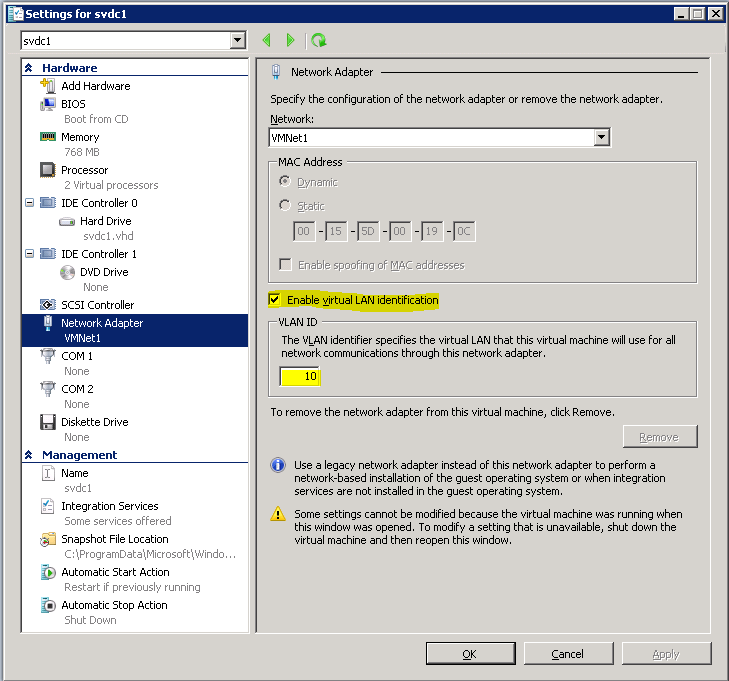
Task: Select Shut Down under Automatic Stop Action
Action: tap(90, 620)
